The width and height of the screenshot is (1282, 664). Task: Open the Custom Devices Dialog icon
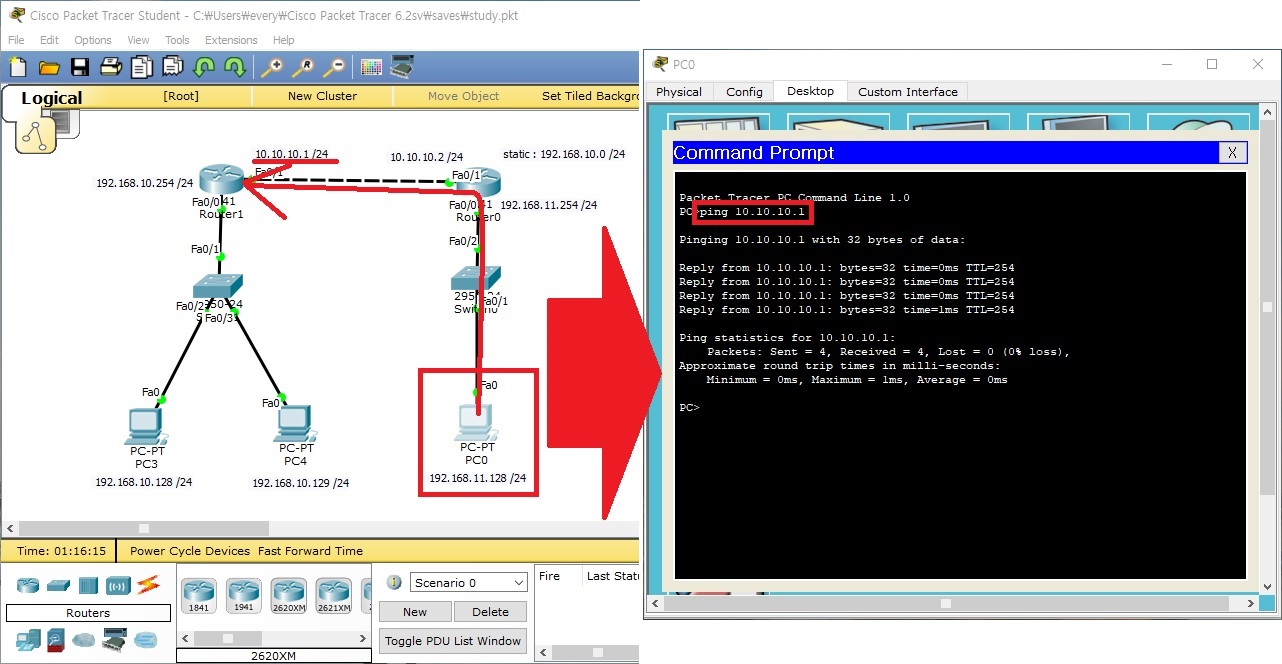click(402, 67)
